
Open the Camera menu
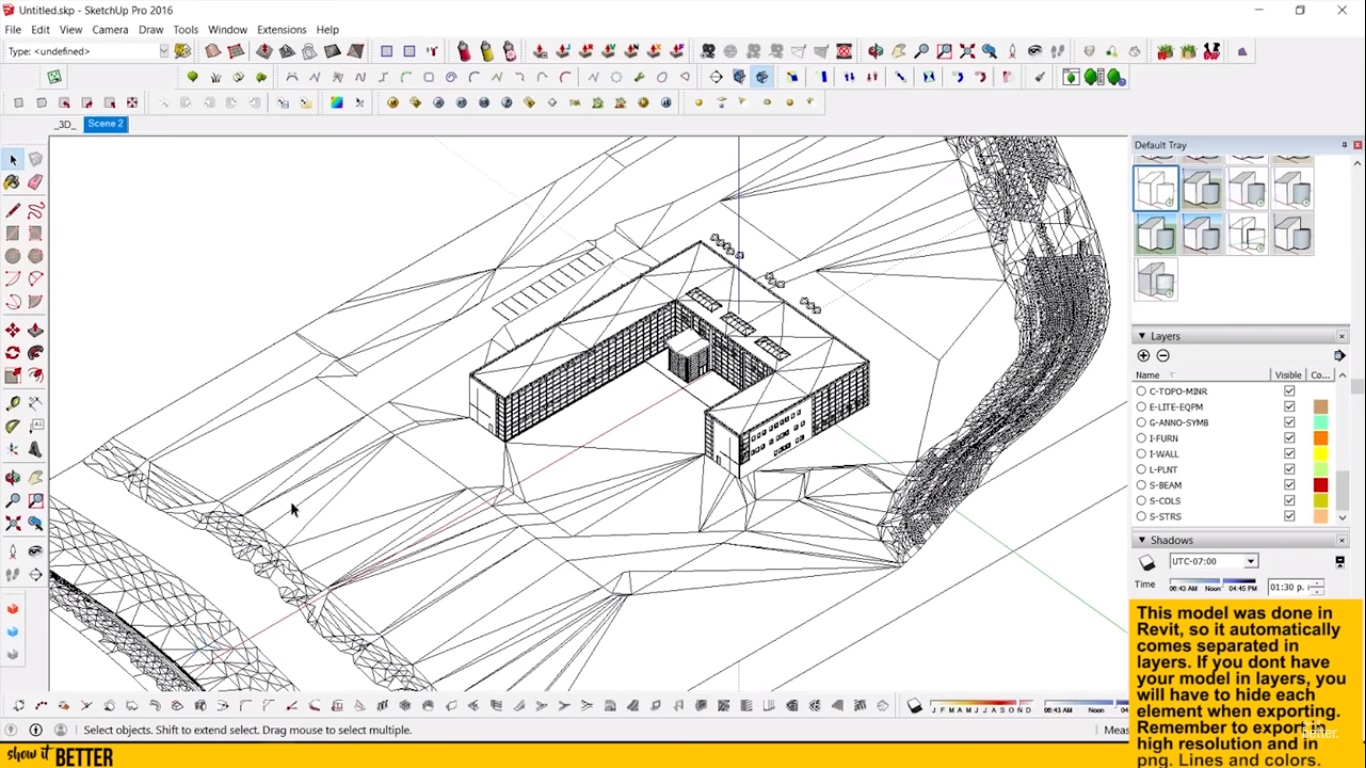[110, 29]
